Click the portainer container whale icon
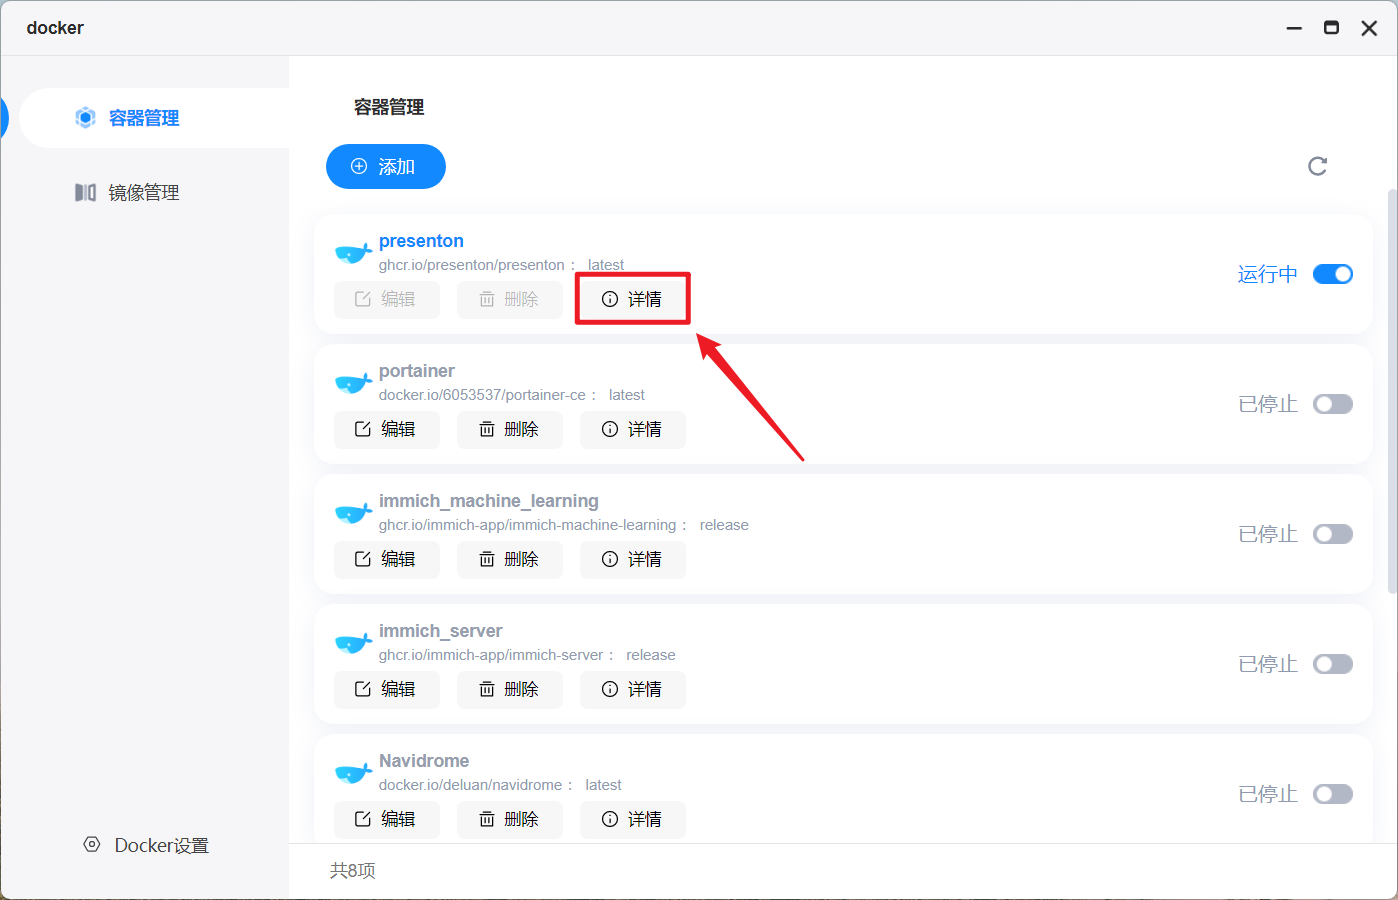 coord(353,383)
